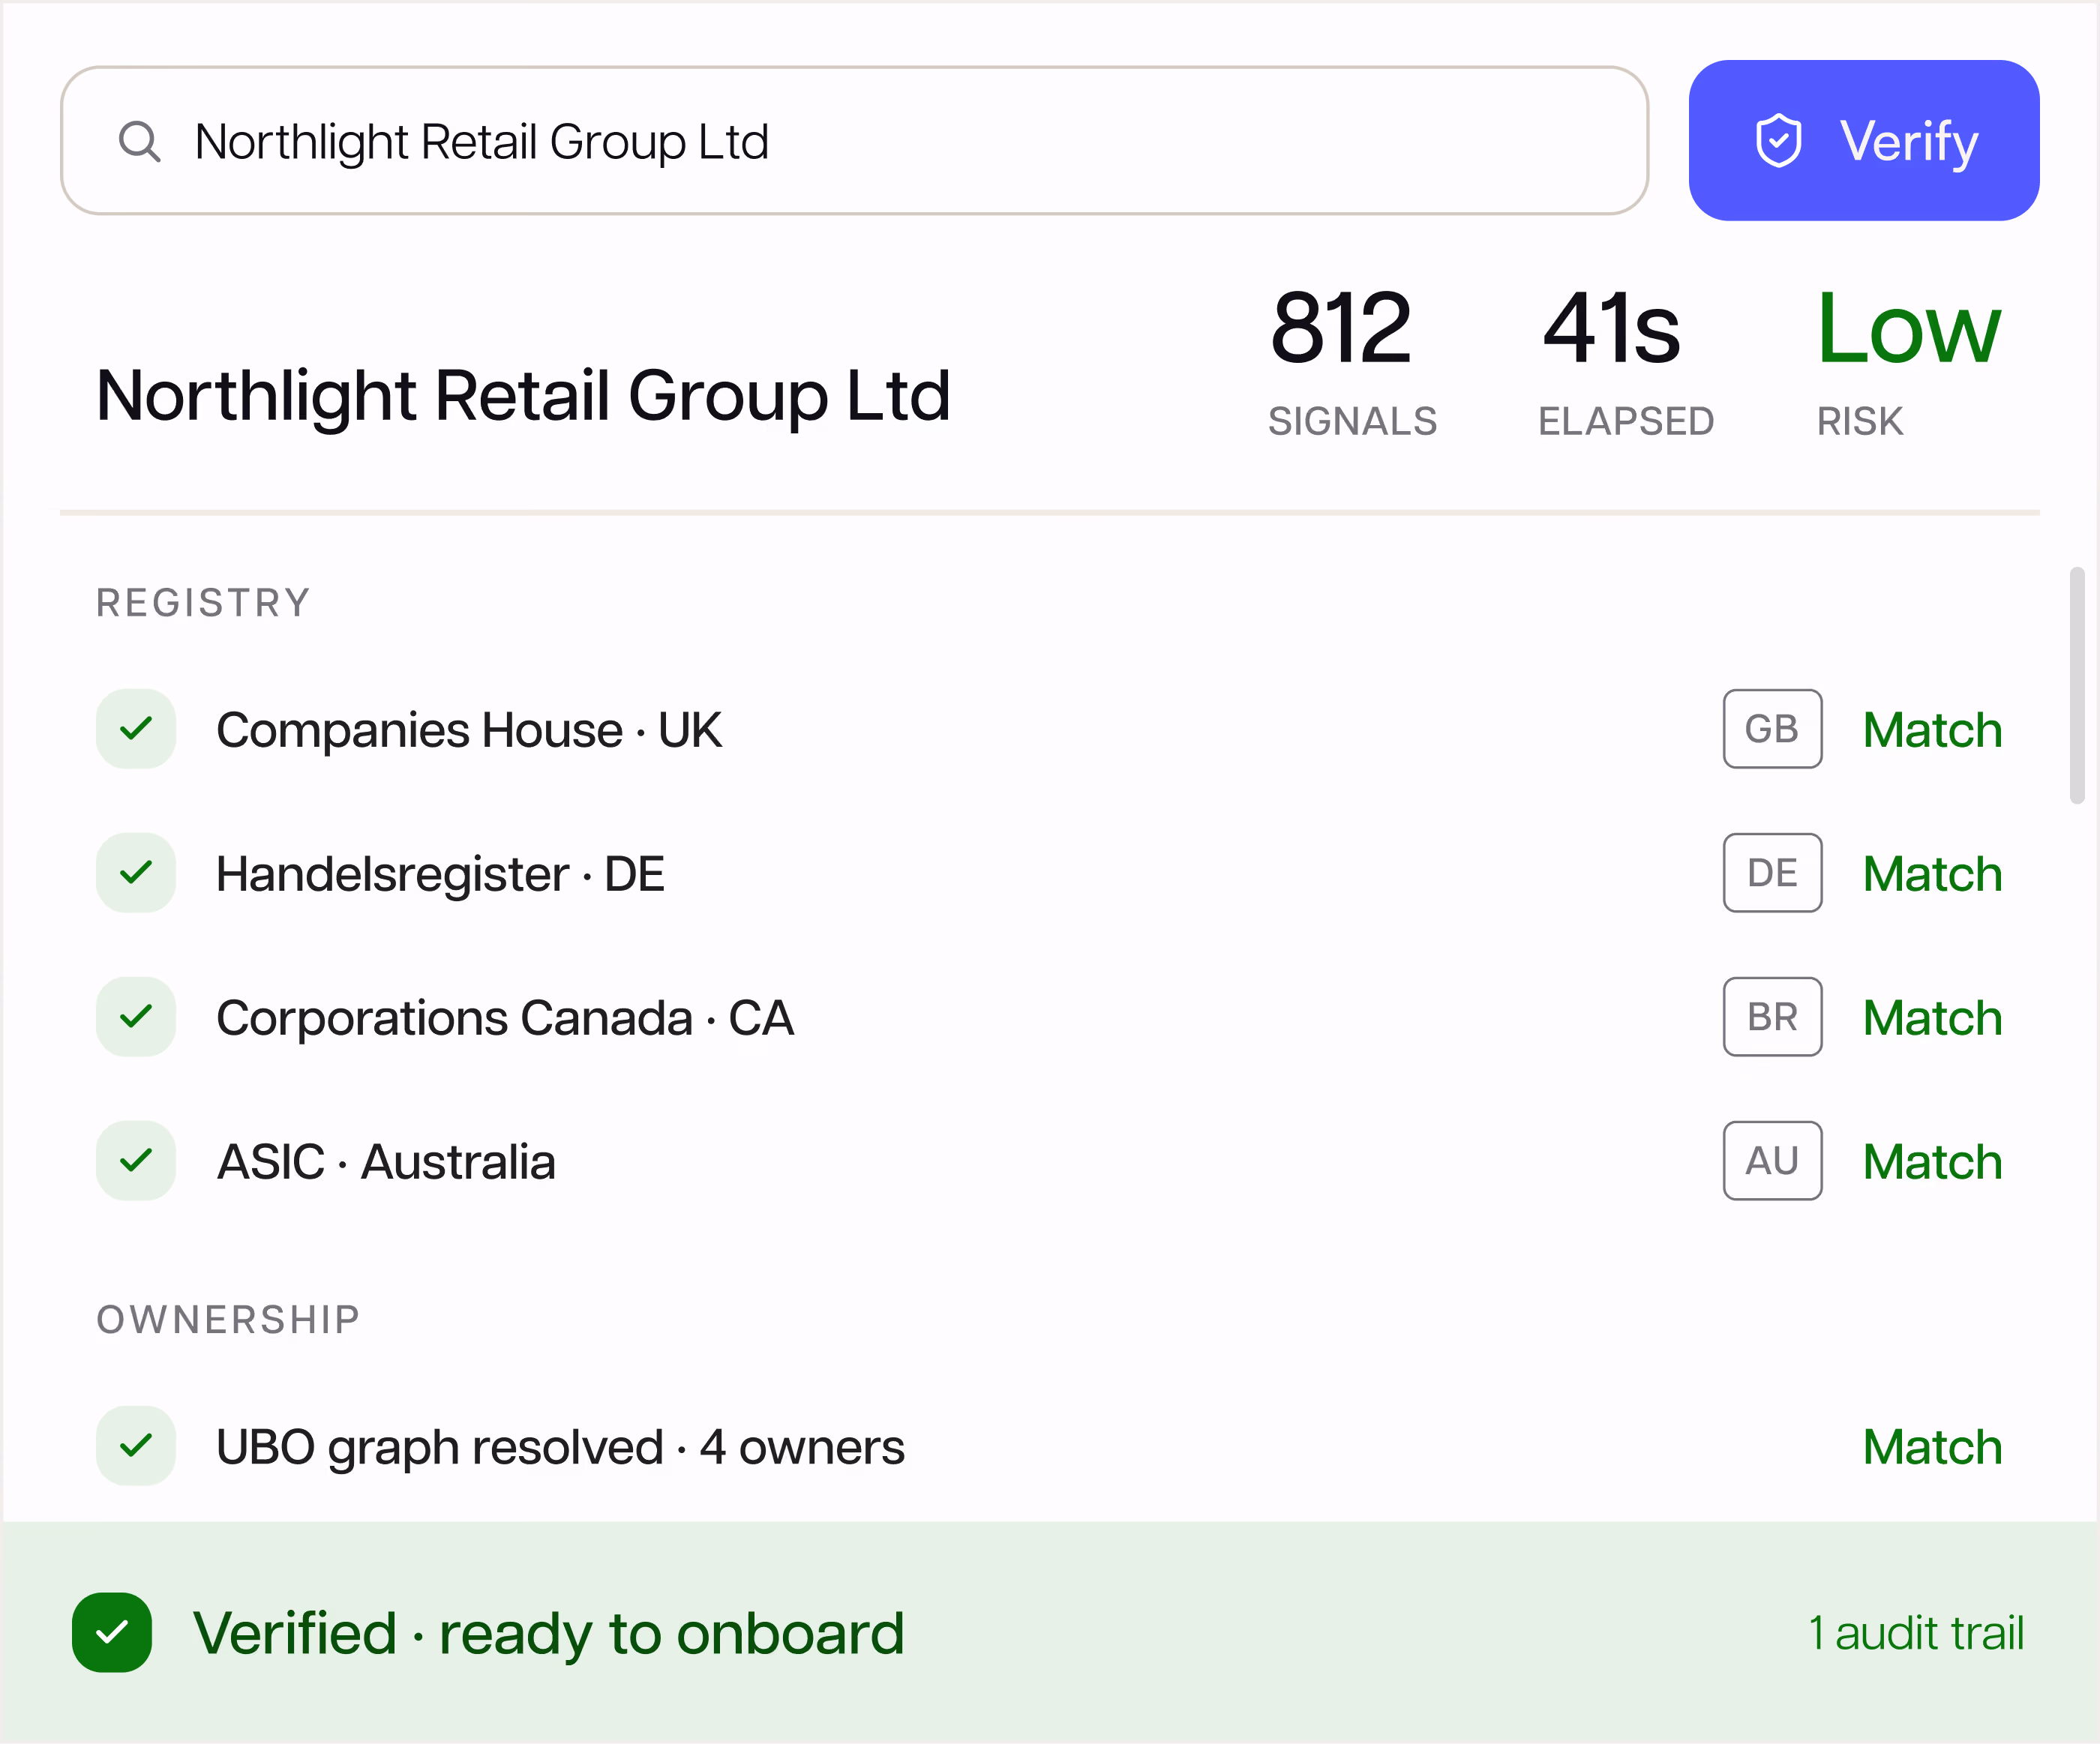Select the 41s elapsed value
This screenshot has width=2100, height=1744.
point(1611,328)
